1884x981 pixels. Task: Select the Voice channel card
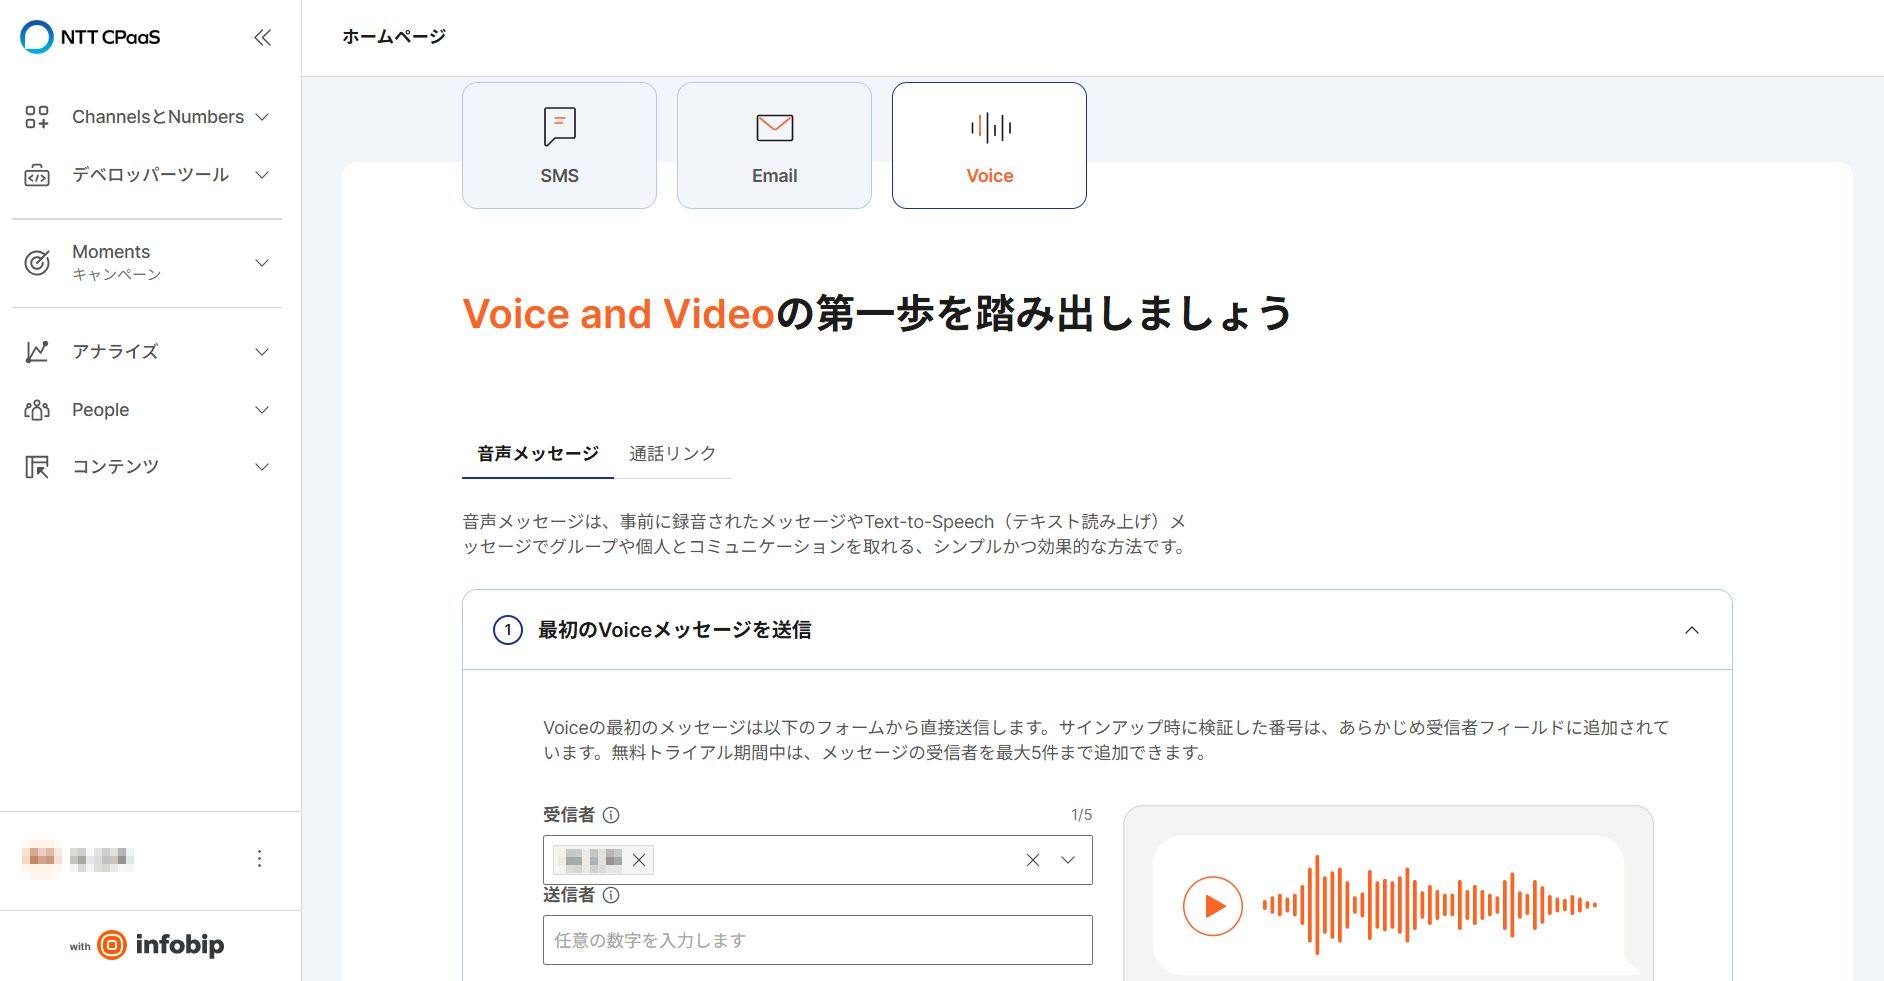(989, 145)
